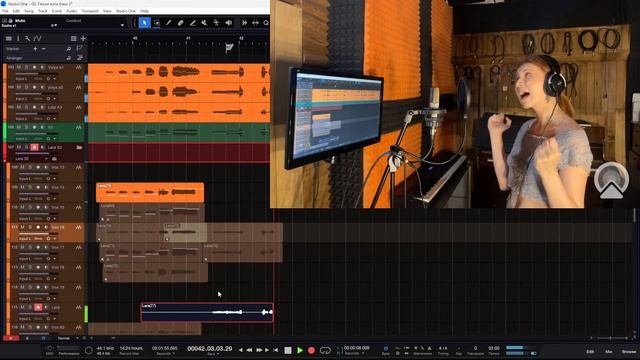The height and width of the screenshot is (360, 640).
Task: Click the instrument icon beside the Lana 02 dropdown
Action: (x=54, y=158)
